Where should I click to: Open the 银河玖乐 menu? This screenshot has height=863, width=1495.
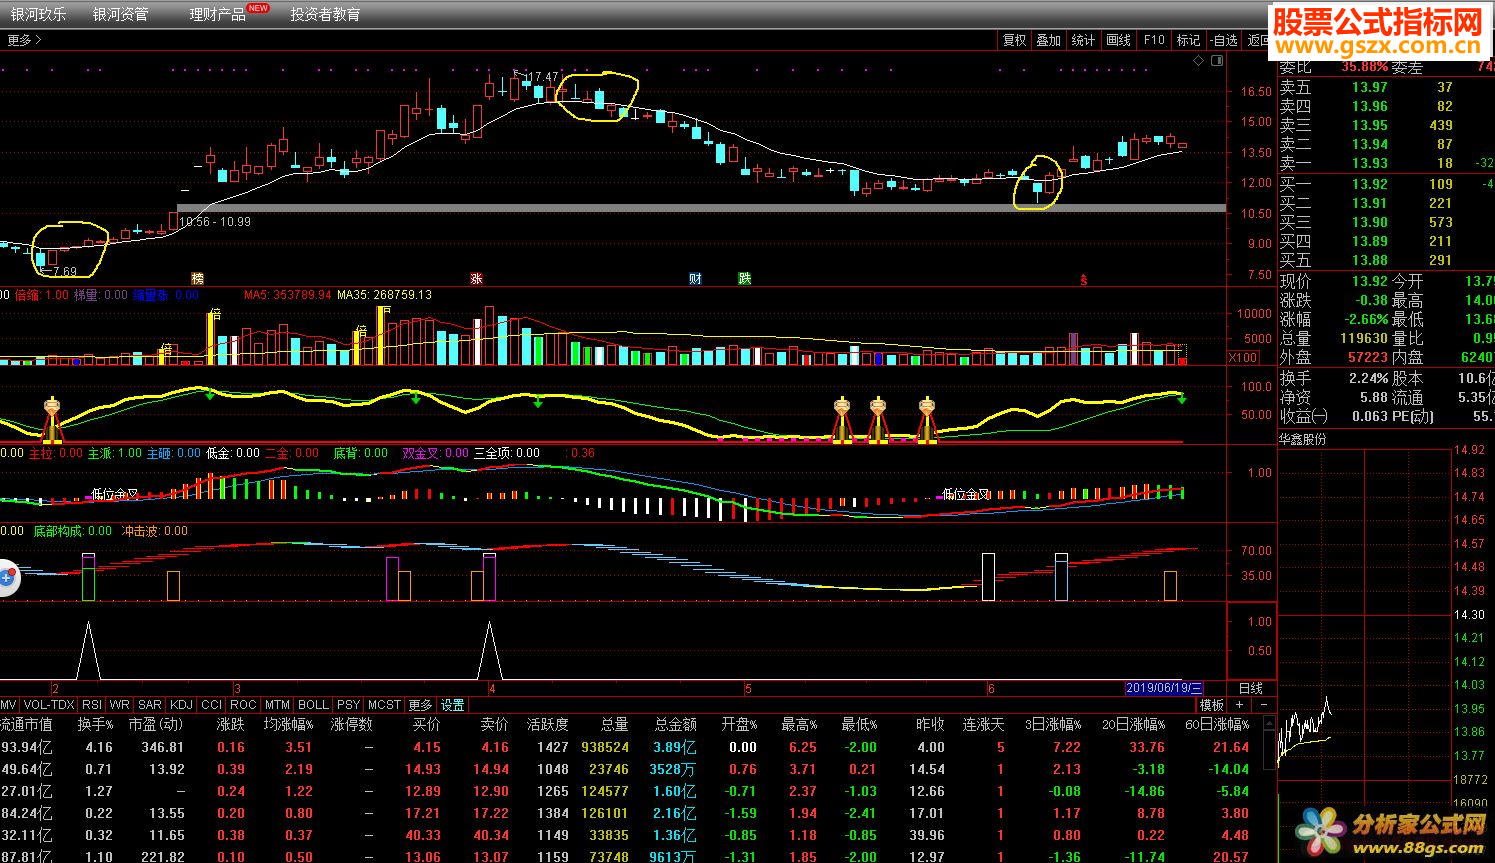(x=39, y=14)
